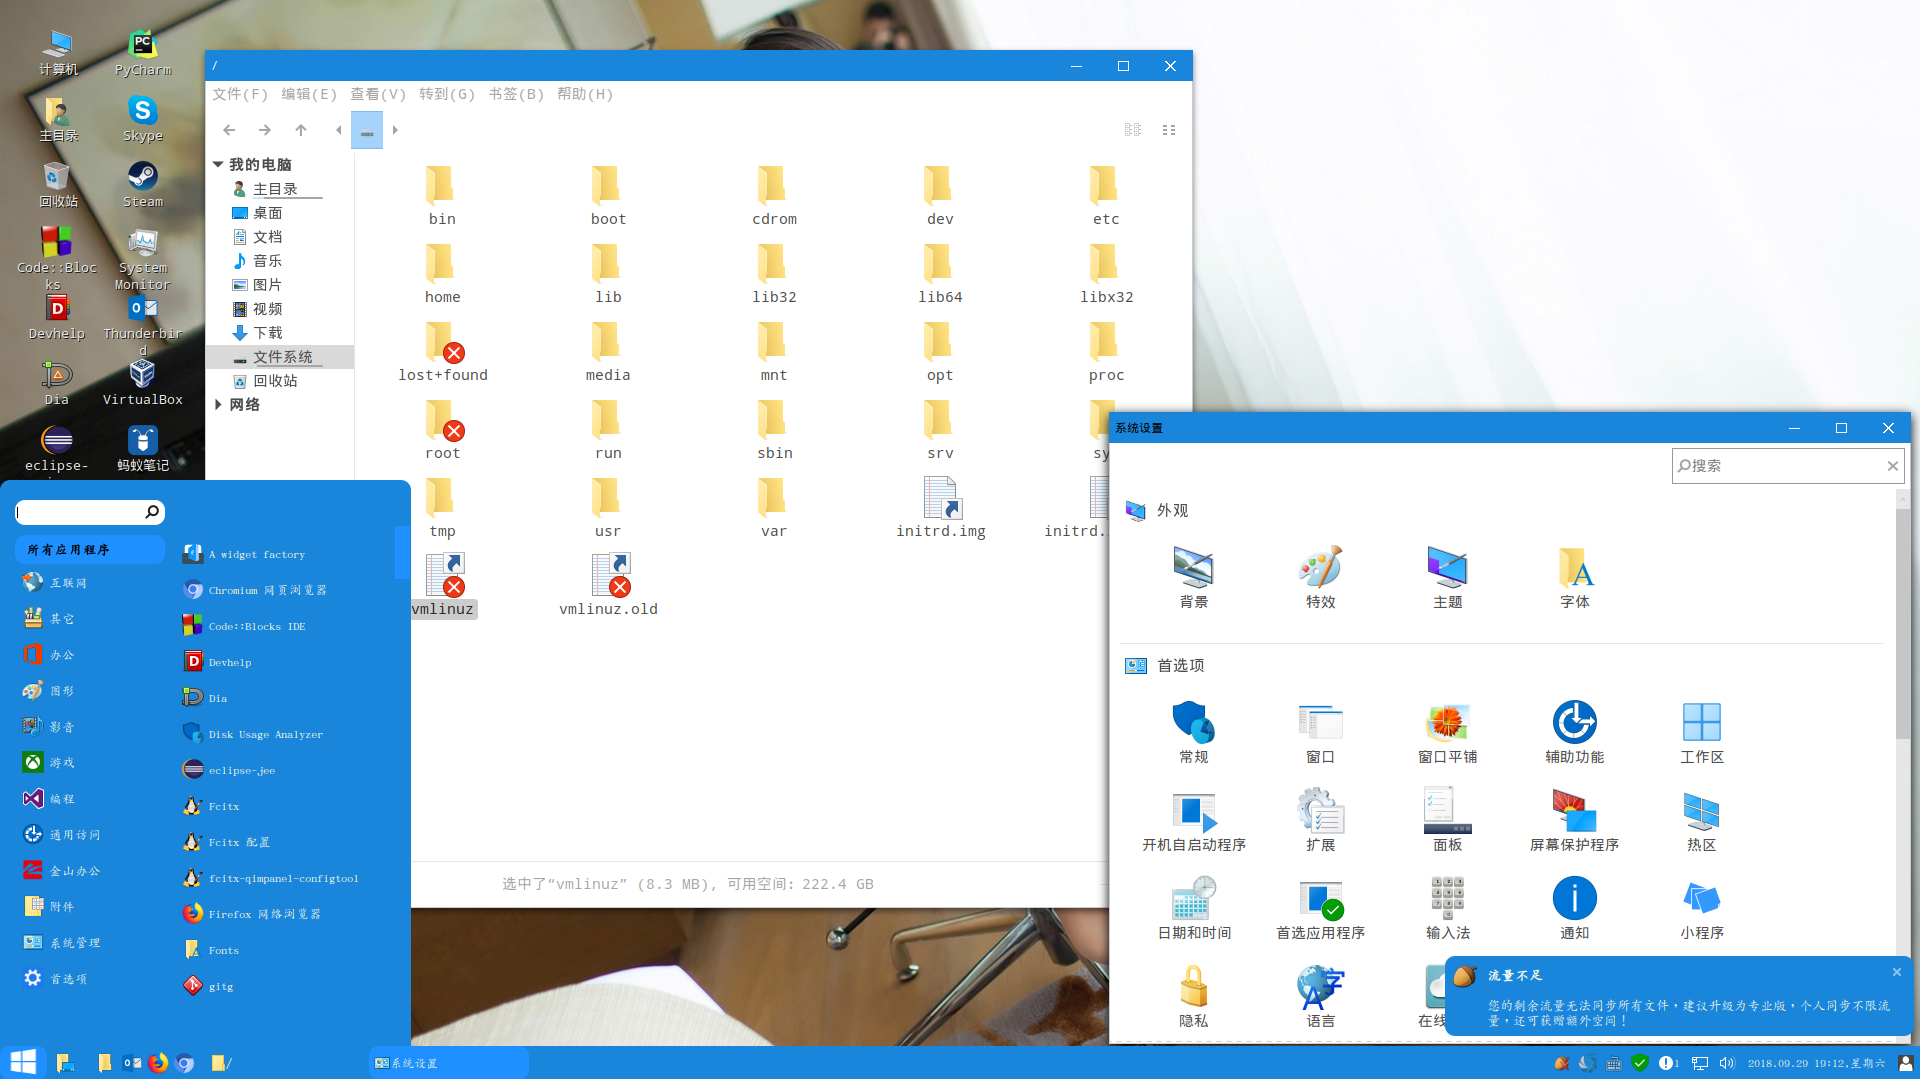Select the vmlinuz.old file
Screen dimensions: 1920x1079
(608, 586)
